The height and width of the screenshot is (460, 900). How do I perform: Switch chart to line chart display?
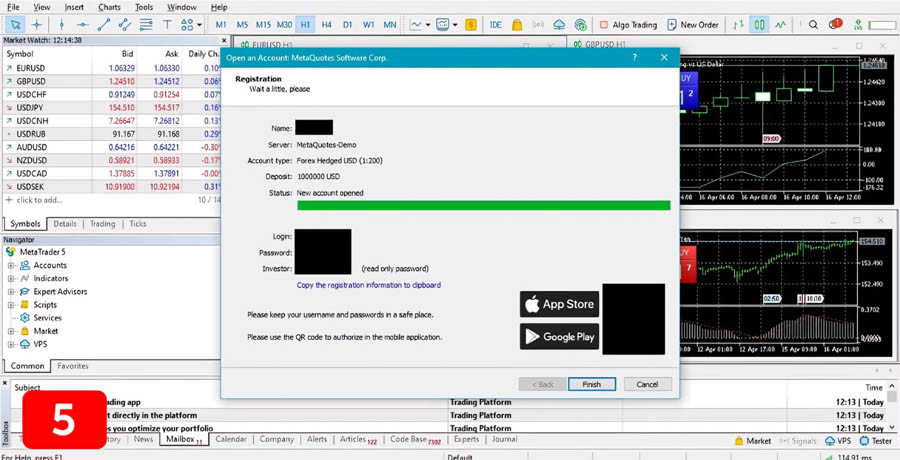point(780,25)
